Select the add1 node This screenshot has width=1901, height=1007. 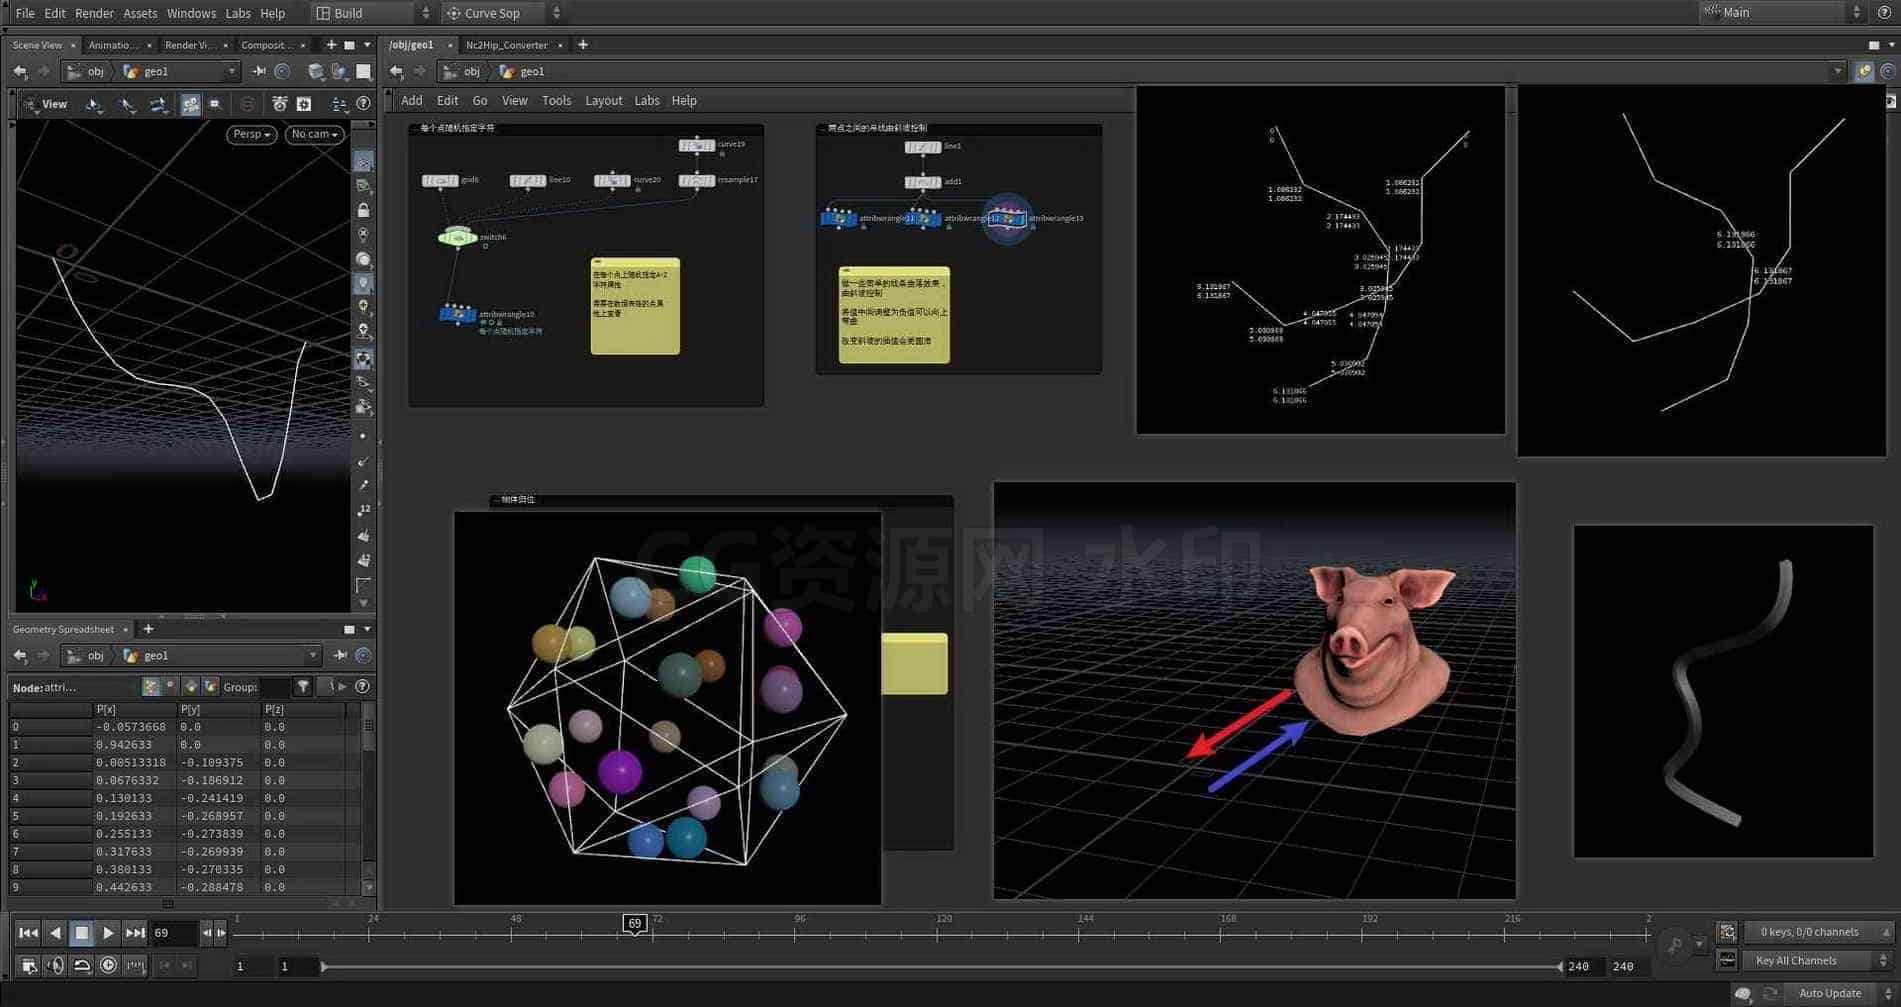click(x=923, y=182)
